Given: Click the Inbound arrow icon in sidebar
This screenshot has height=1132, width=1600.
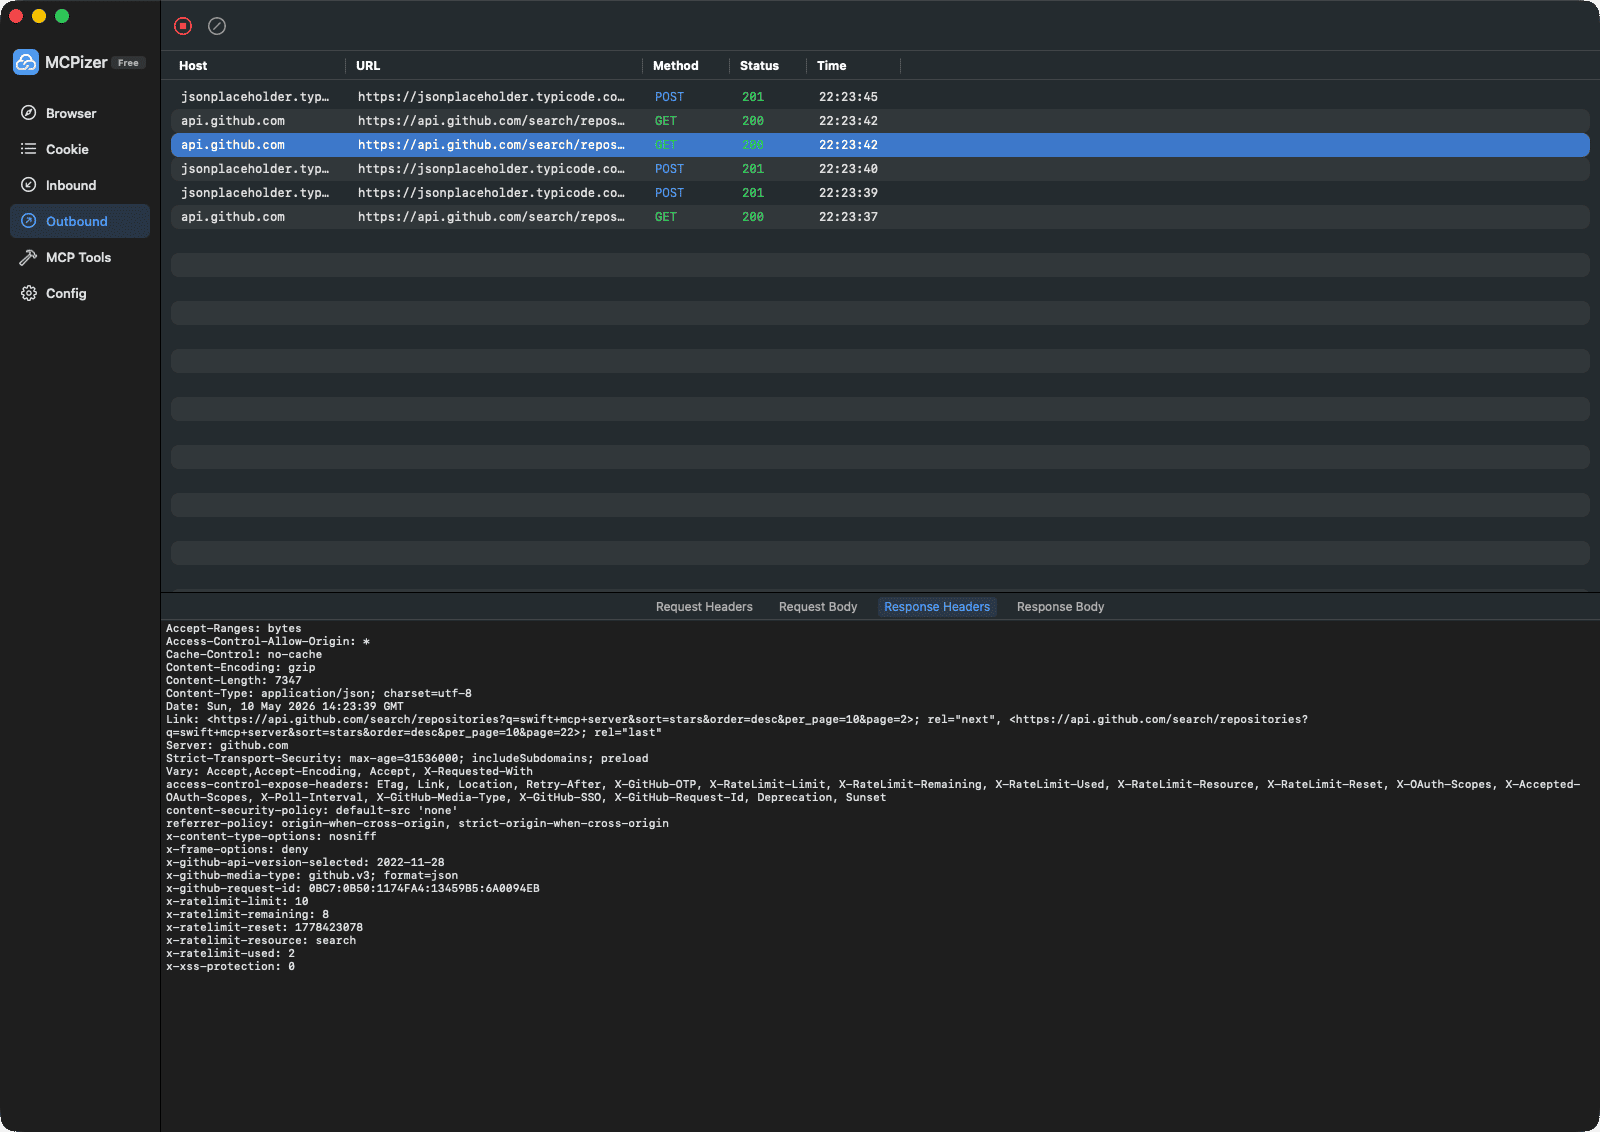Looking at the screenshot, I should click(29, 185).
